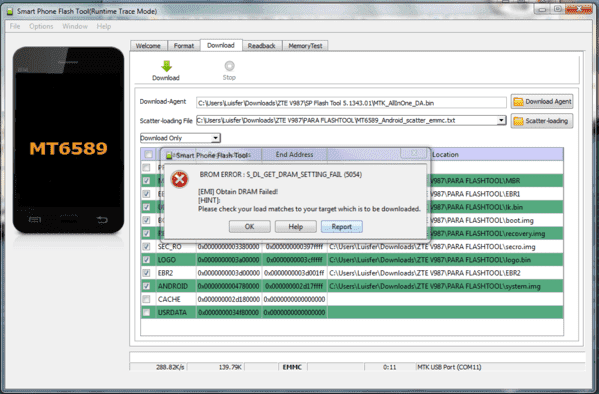Toggle the checkbox of the MBR row
The height and width of the screenshot is (394, 599).
pos(146,181)
